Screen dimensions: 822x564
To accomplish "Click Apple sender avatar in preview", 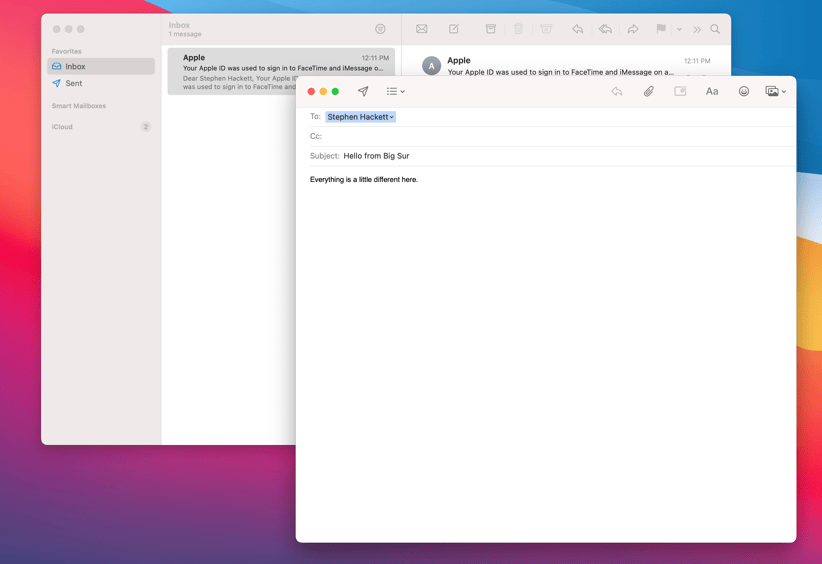I will point(431,66).
